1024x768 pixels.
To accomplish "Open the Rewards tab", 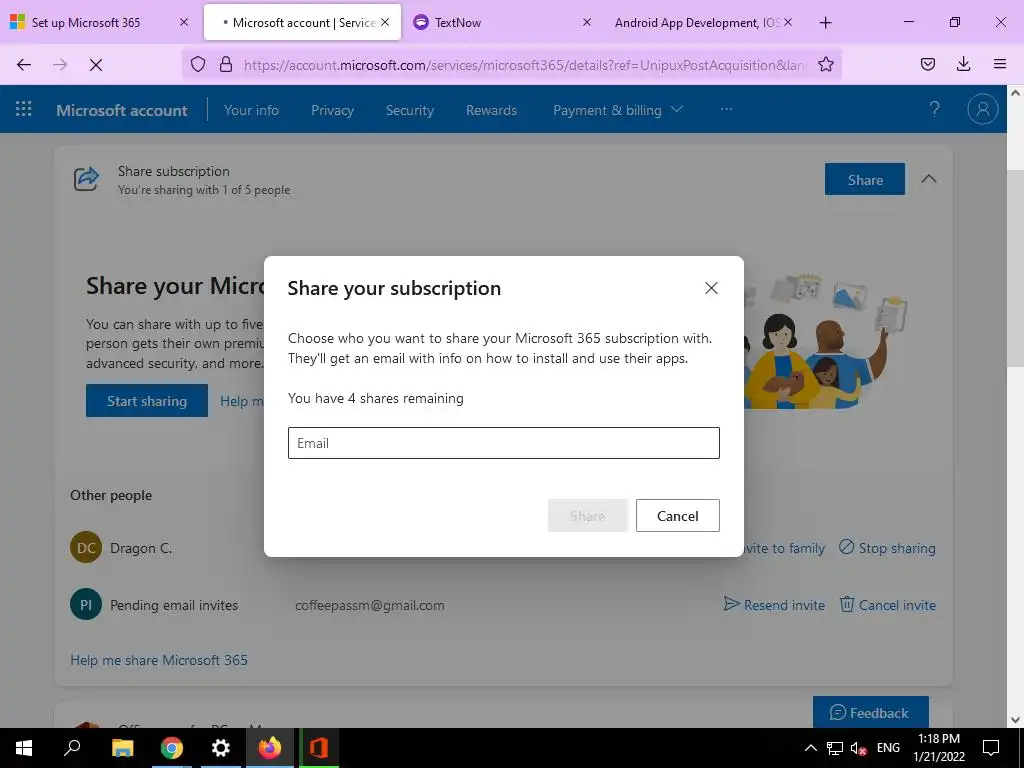I will point(491,110).
